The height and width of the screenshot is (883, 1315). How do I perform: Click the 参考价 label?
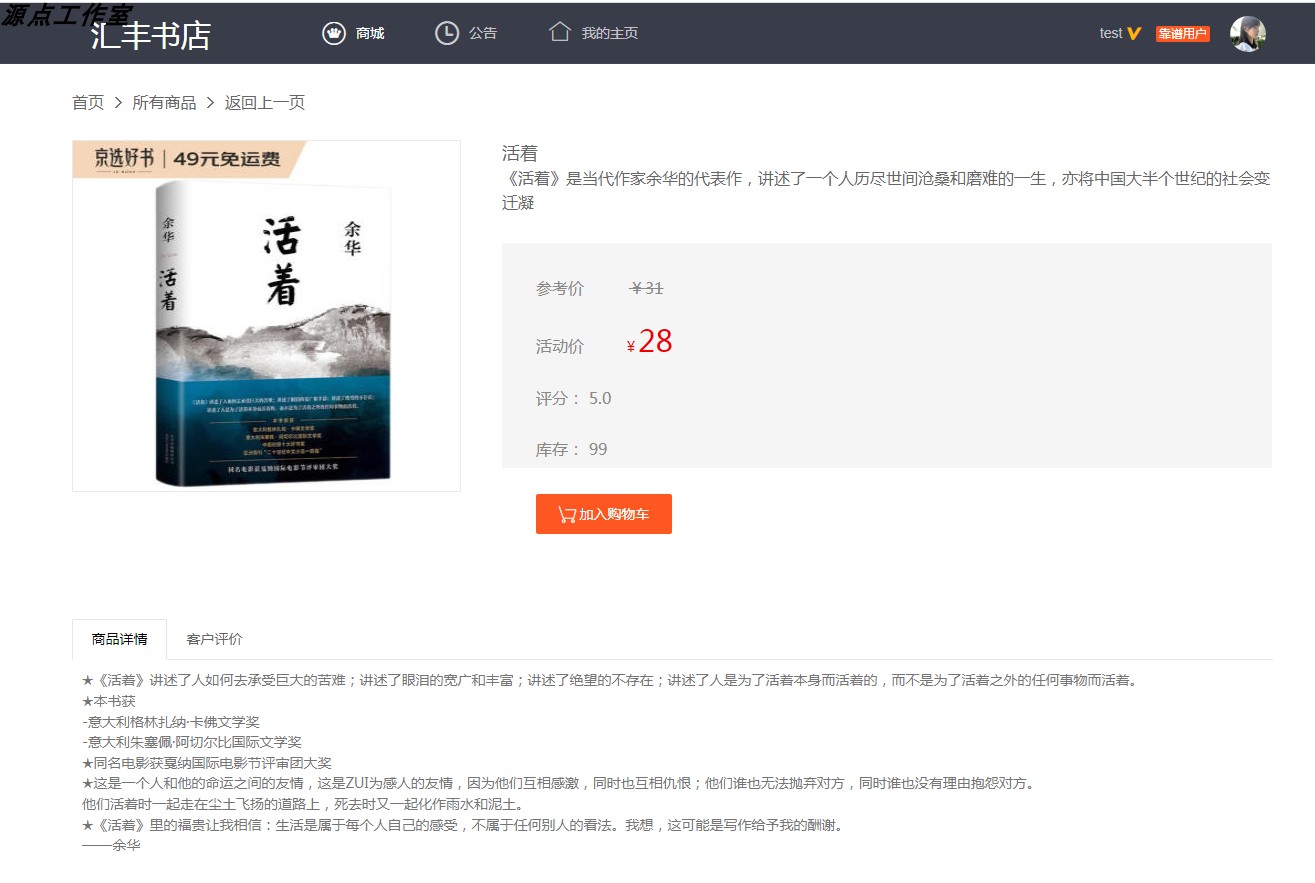point(560,288)
